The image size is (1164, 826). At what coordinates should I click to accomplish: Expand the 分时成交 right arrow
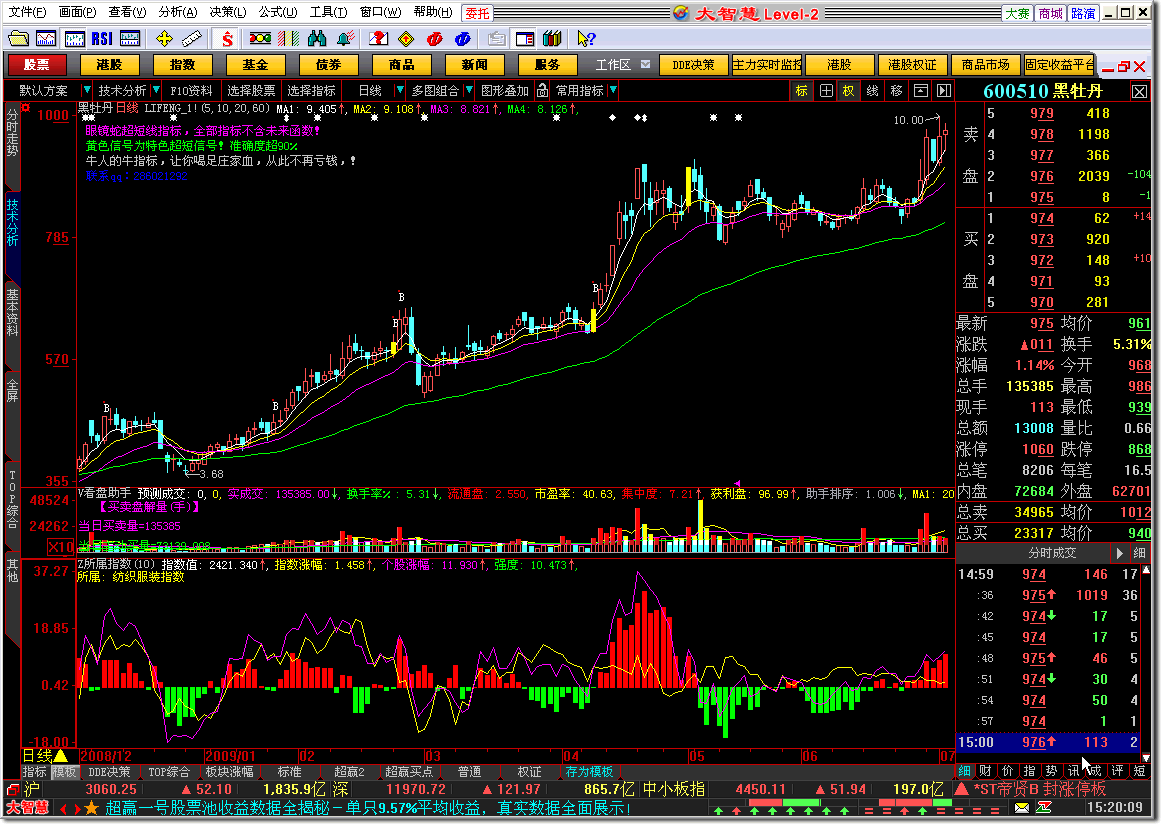click(x=1119, y=553)
